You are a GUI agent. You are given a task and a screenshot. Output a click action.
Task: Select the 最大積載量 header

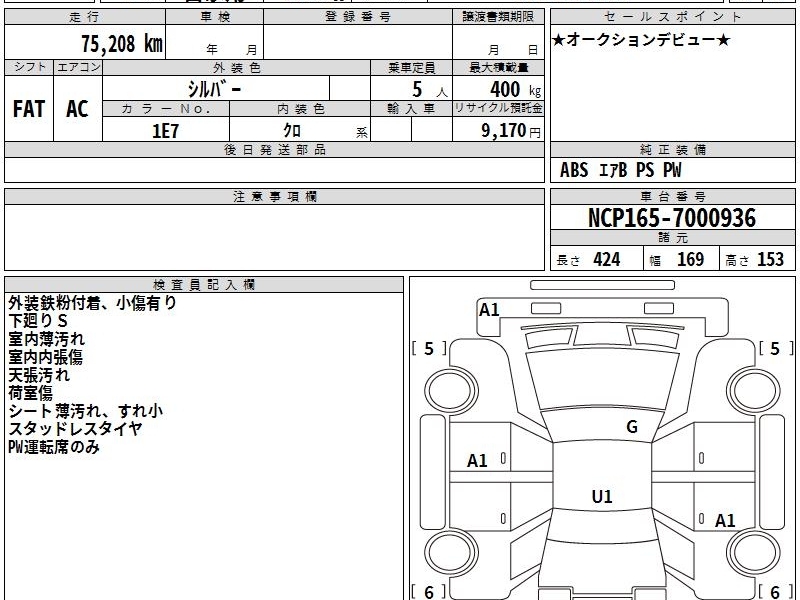click(x=498, y=67)
